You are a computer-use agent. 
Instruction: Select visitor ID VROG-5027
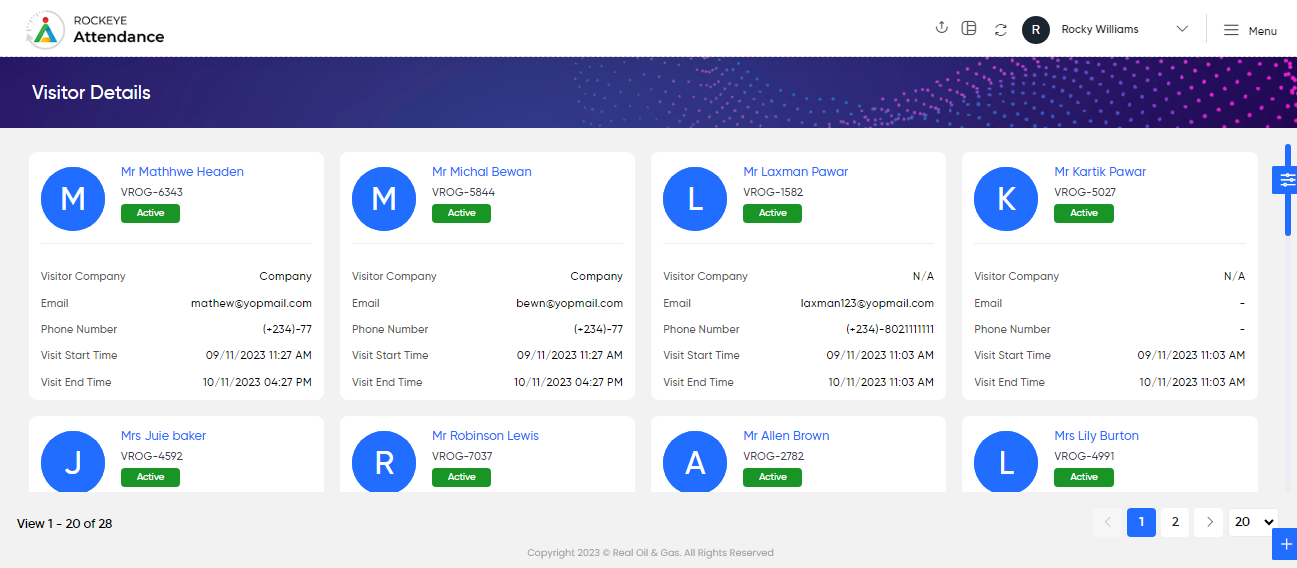click(1085, 192)
